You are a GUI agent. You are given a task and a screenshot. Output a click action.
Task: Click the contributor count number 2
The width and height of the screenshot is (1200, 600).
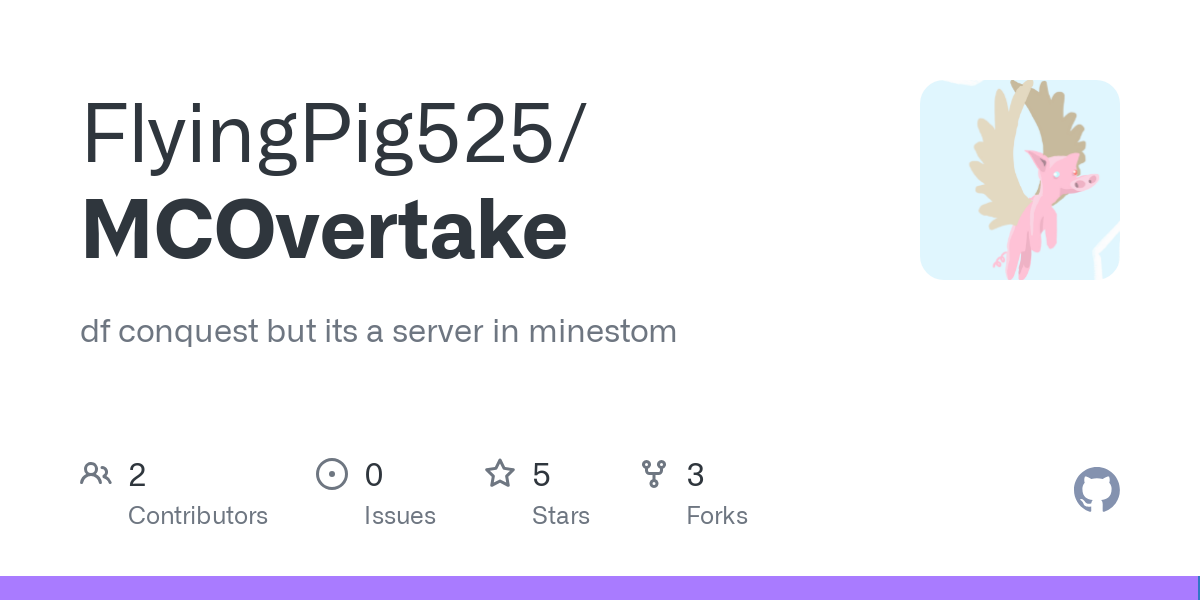pyautogui.click(x=137, y=475)
